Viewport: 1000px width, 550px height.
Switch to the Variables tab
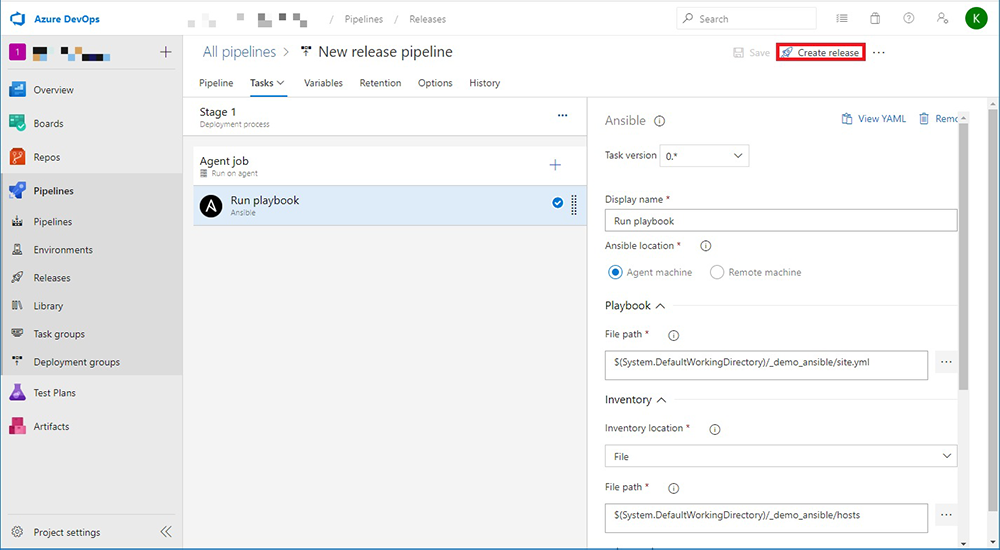(323, 83)
